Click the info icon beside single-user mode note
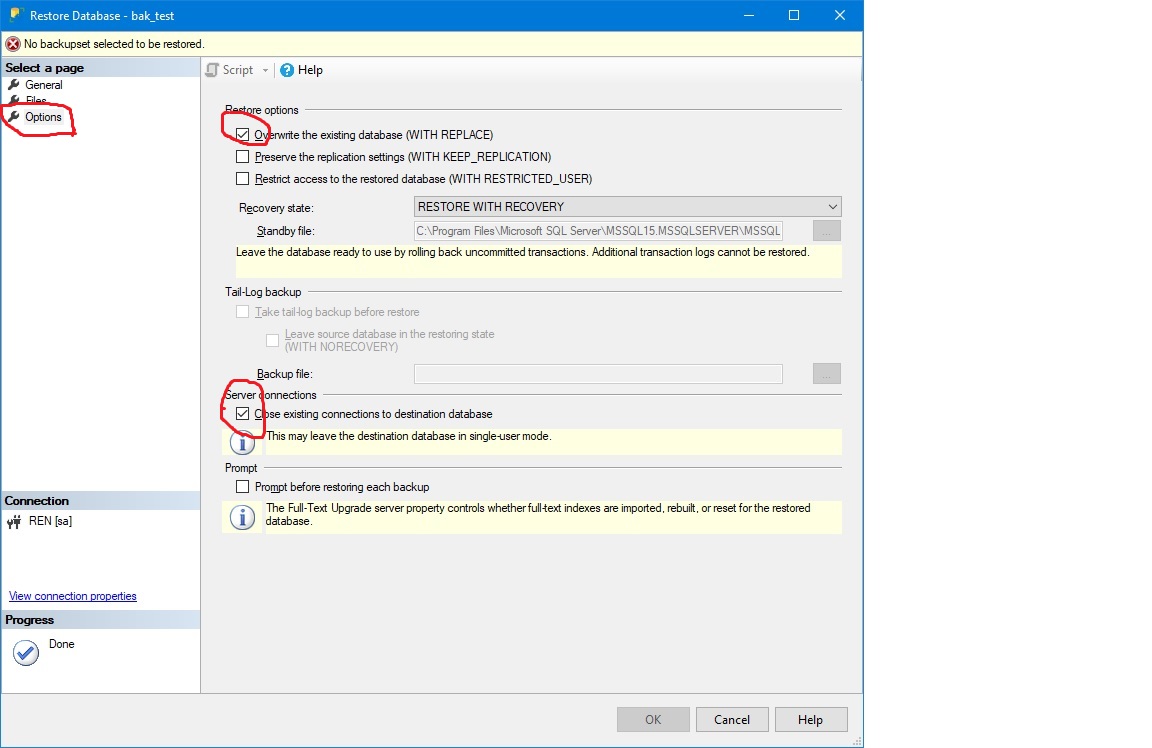The height and width of the screenshot is (748, 1152). point(242,442)
